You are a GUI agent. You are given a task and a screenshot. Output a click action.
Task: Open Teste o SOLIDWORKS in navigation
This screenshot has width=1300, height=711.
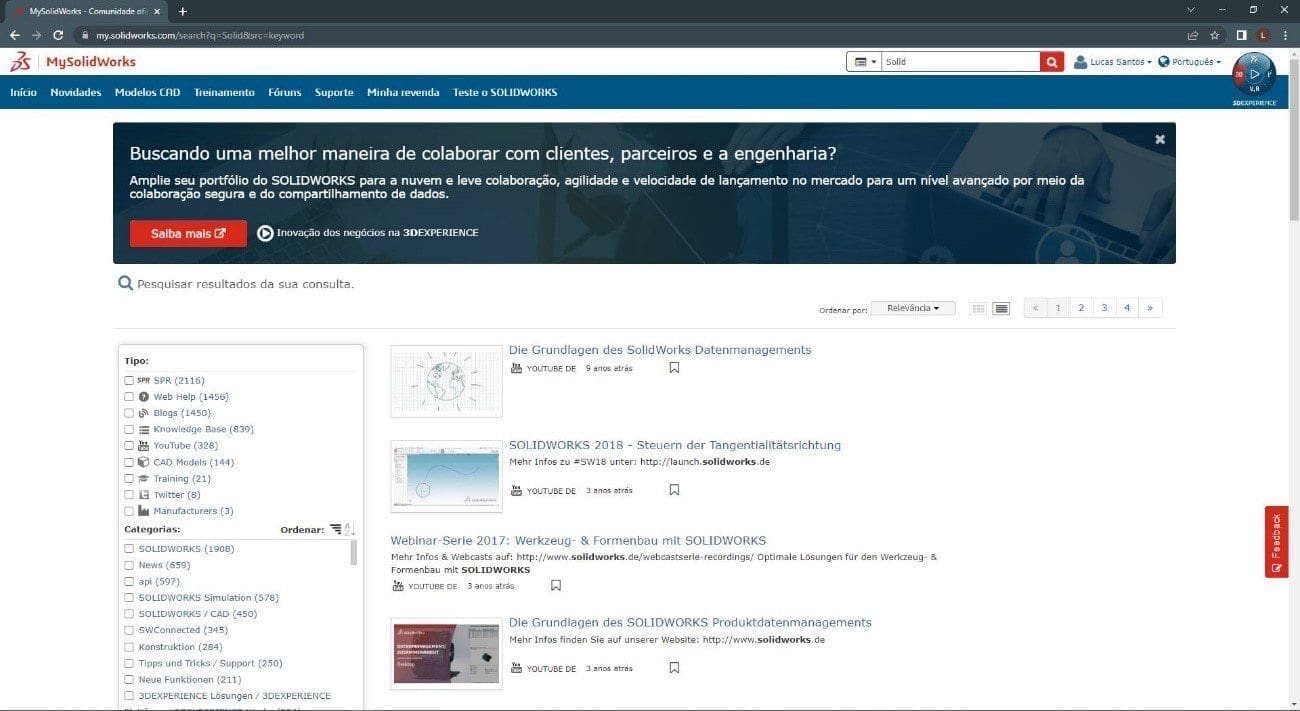(x=505, y=92)
